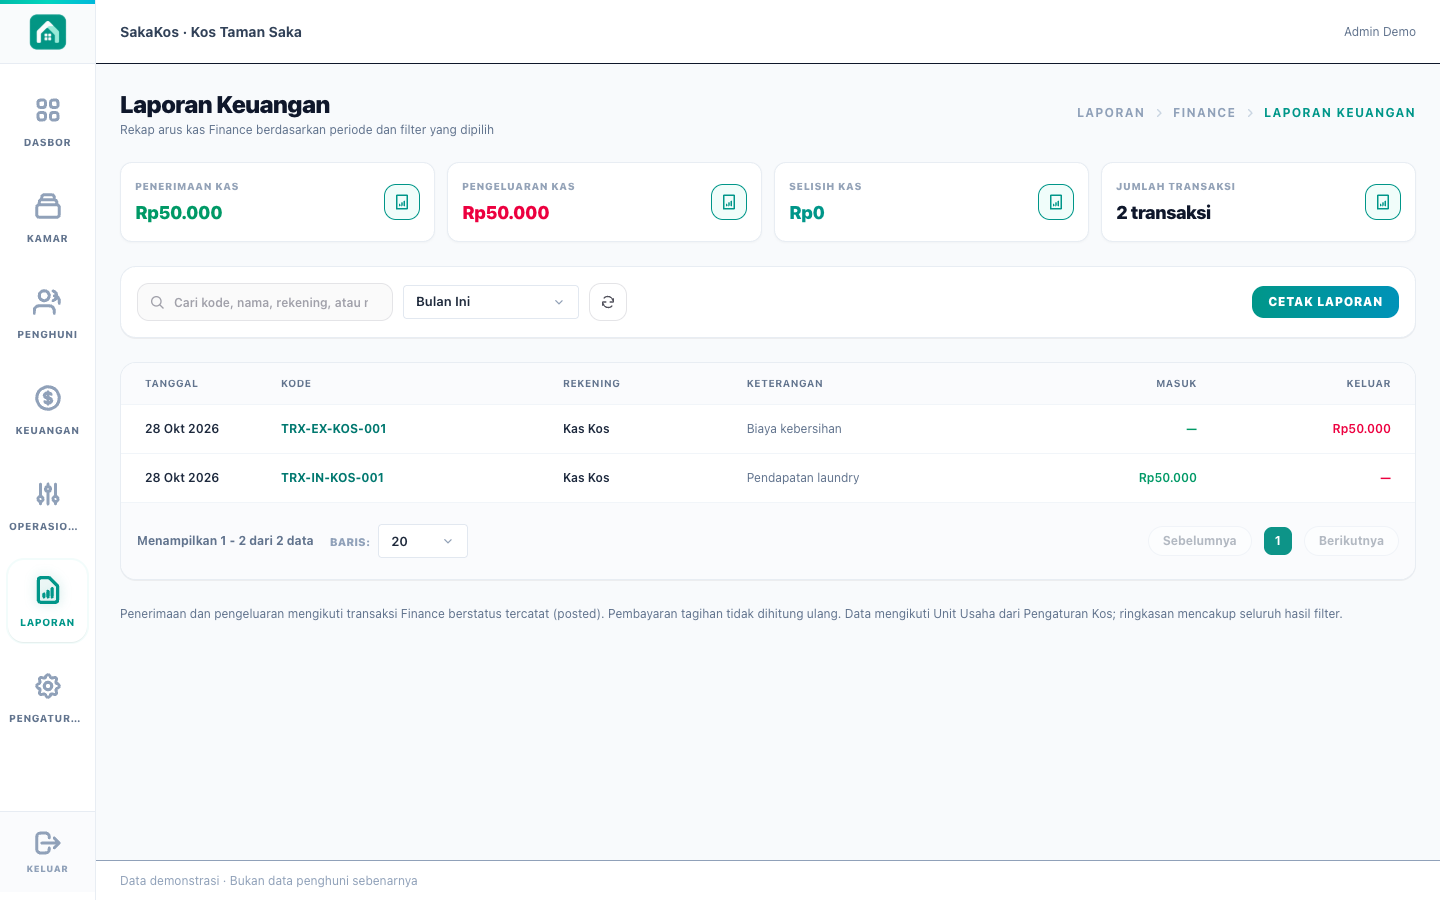Open transaction TRX-IN-KOS-001 link

click(332, 478)
